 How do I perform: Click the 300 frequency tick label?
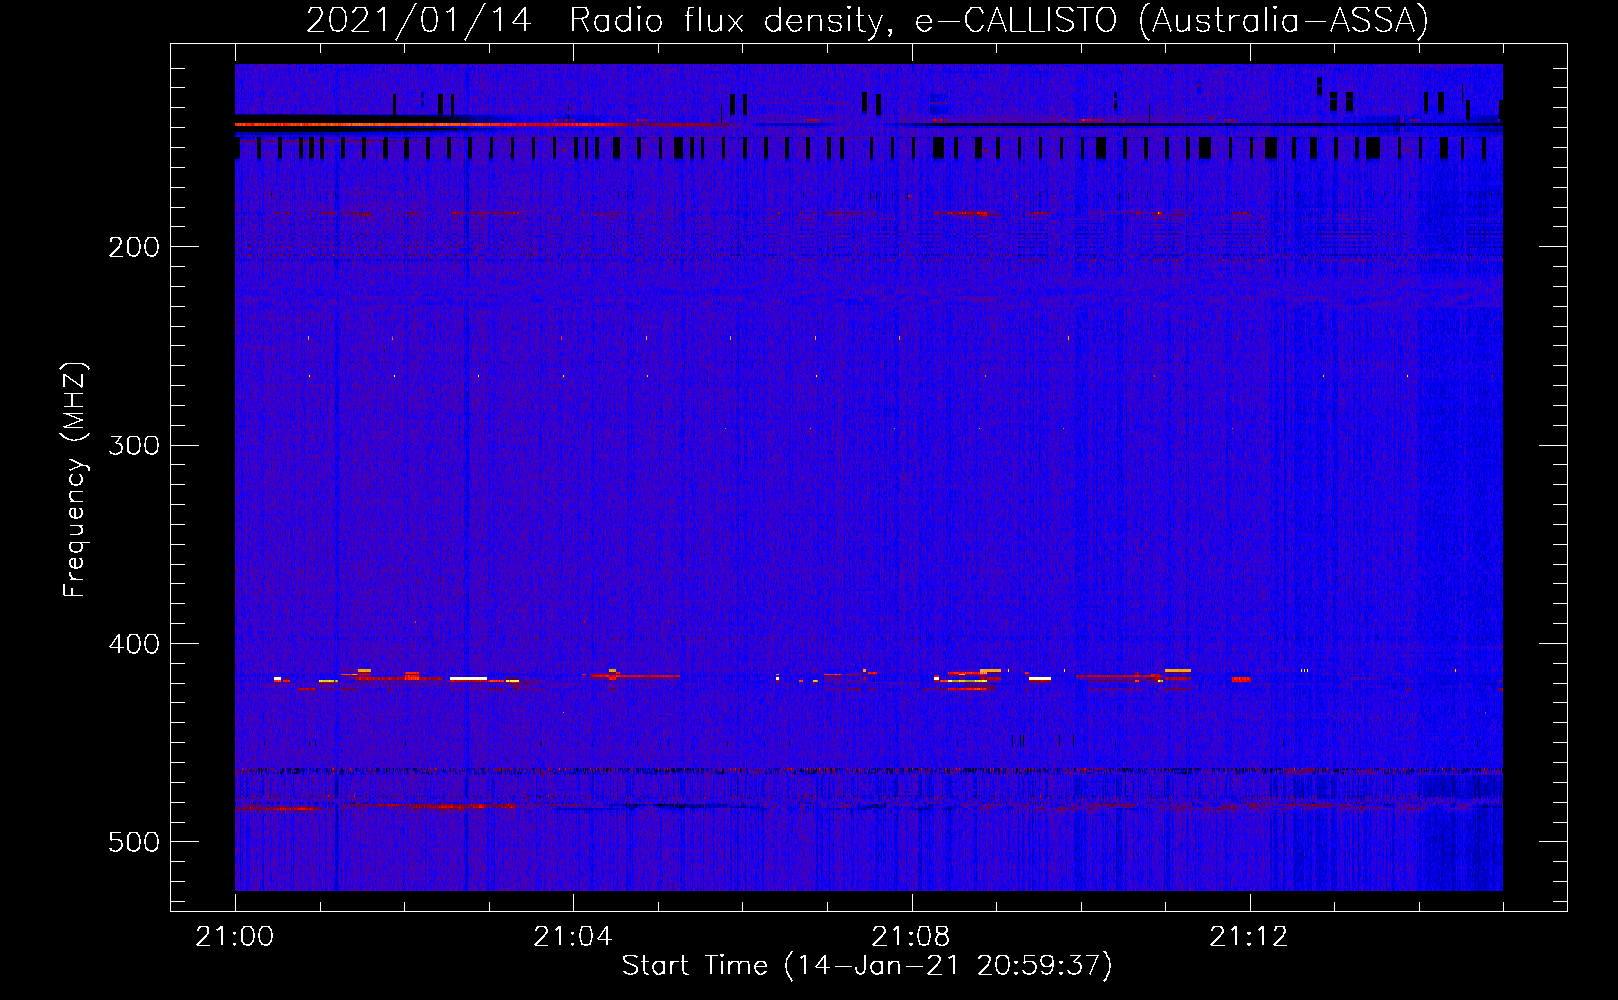point(134,445)
